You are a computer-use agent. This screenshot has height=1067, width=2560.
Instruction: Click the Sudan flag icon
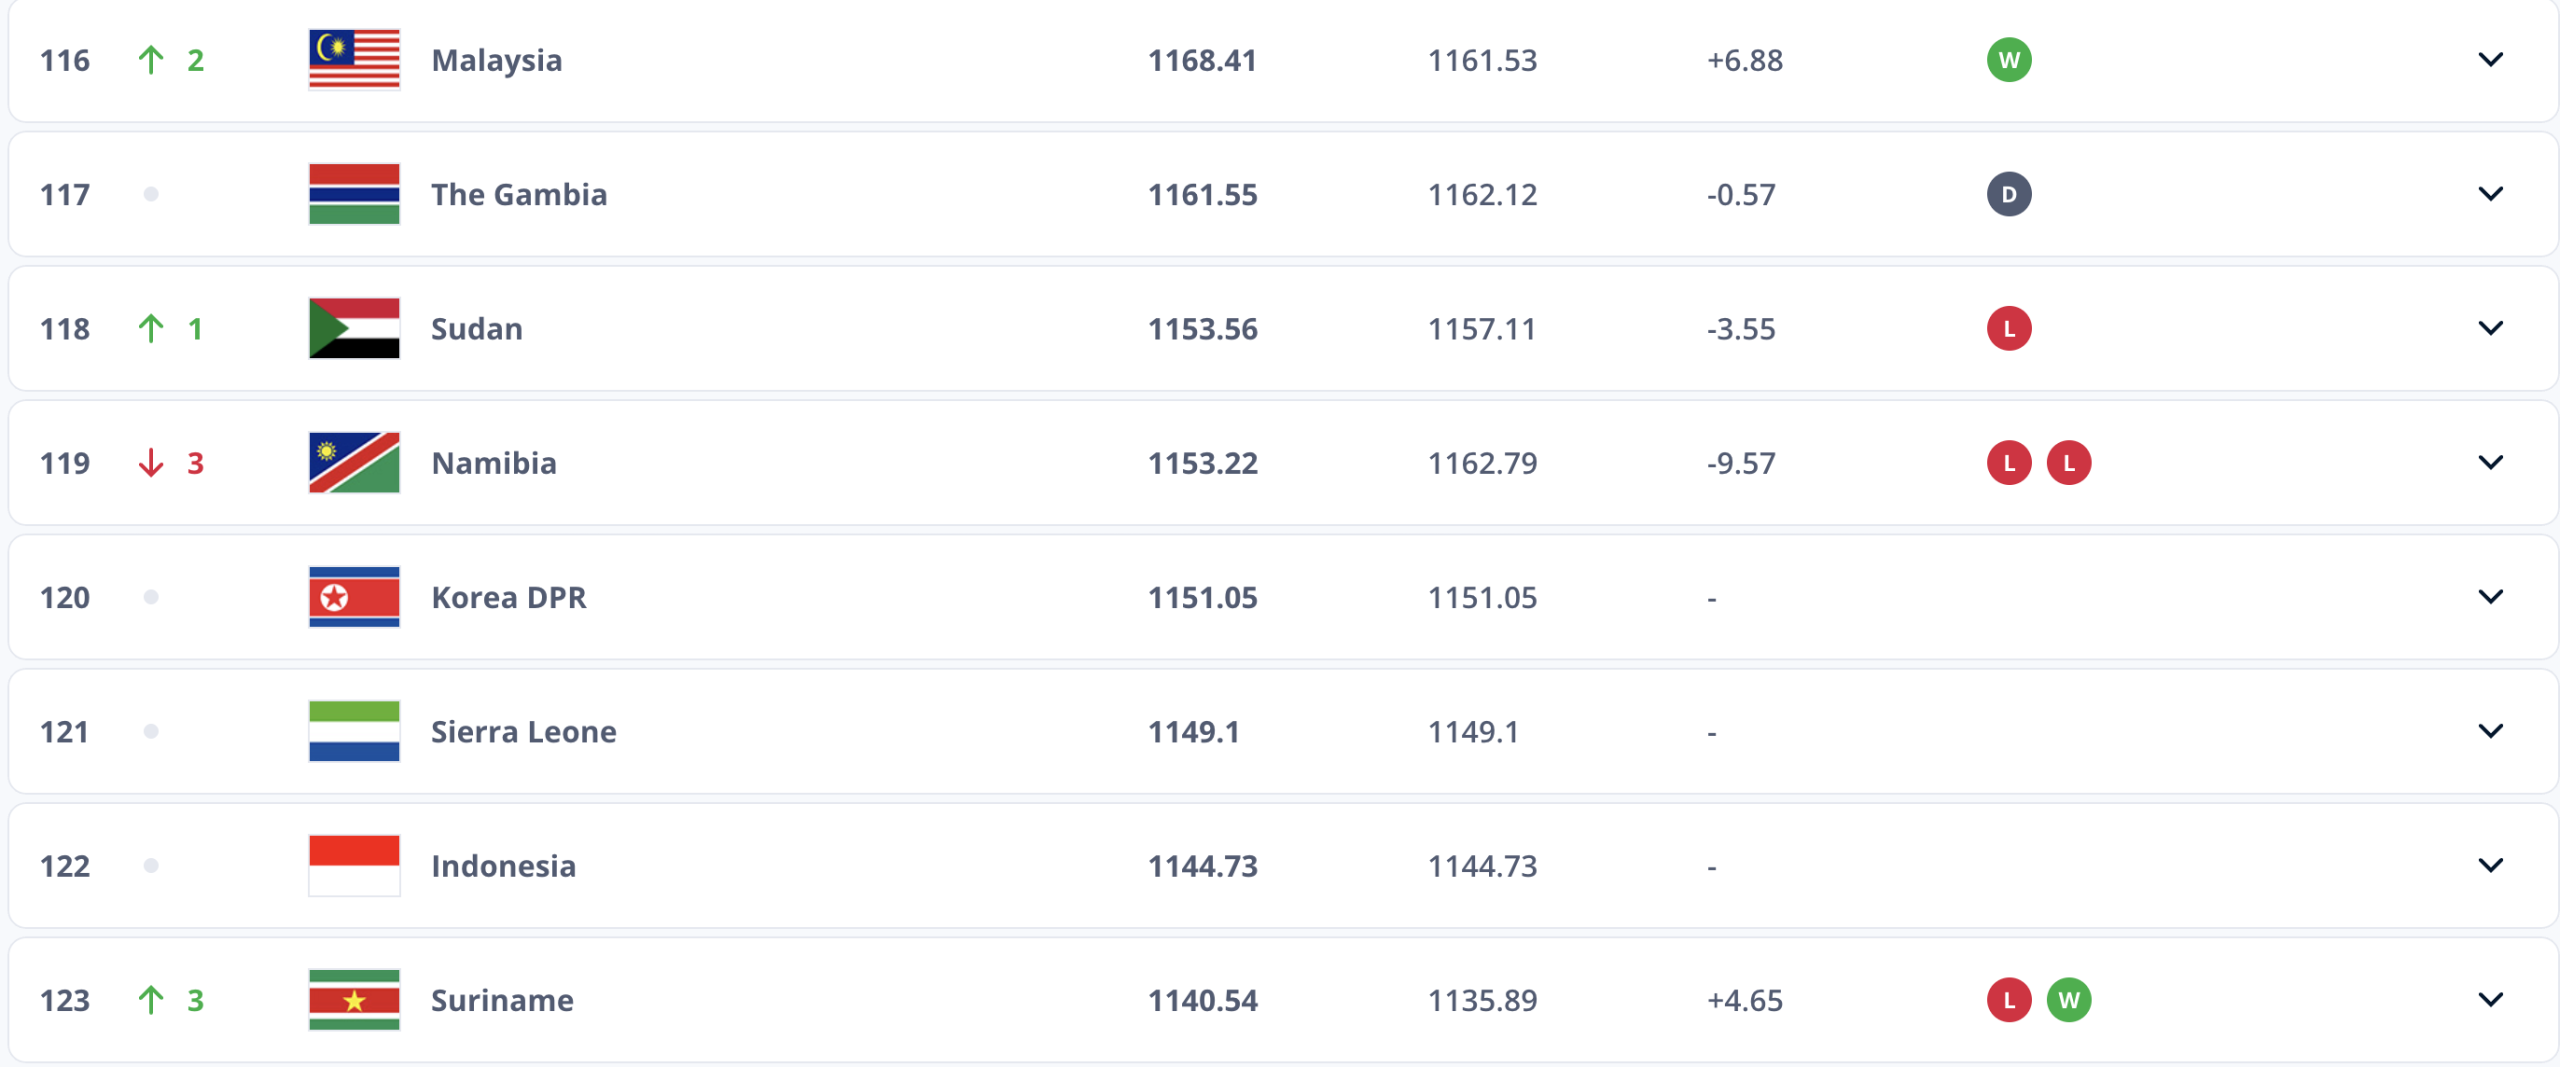tap(354, 328)
